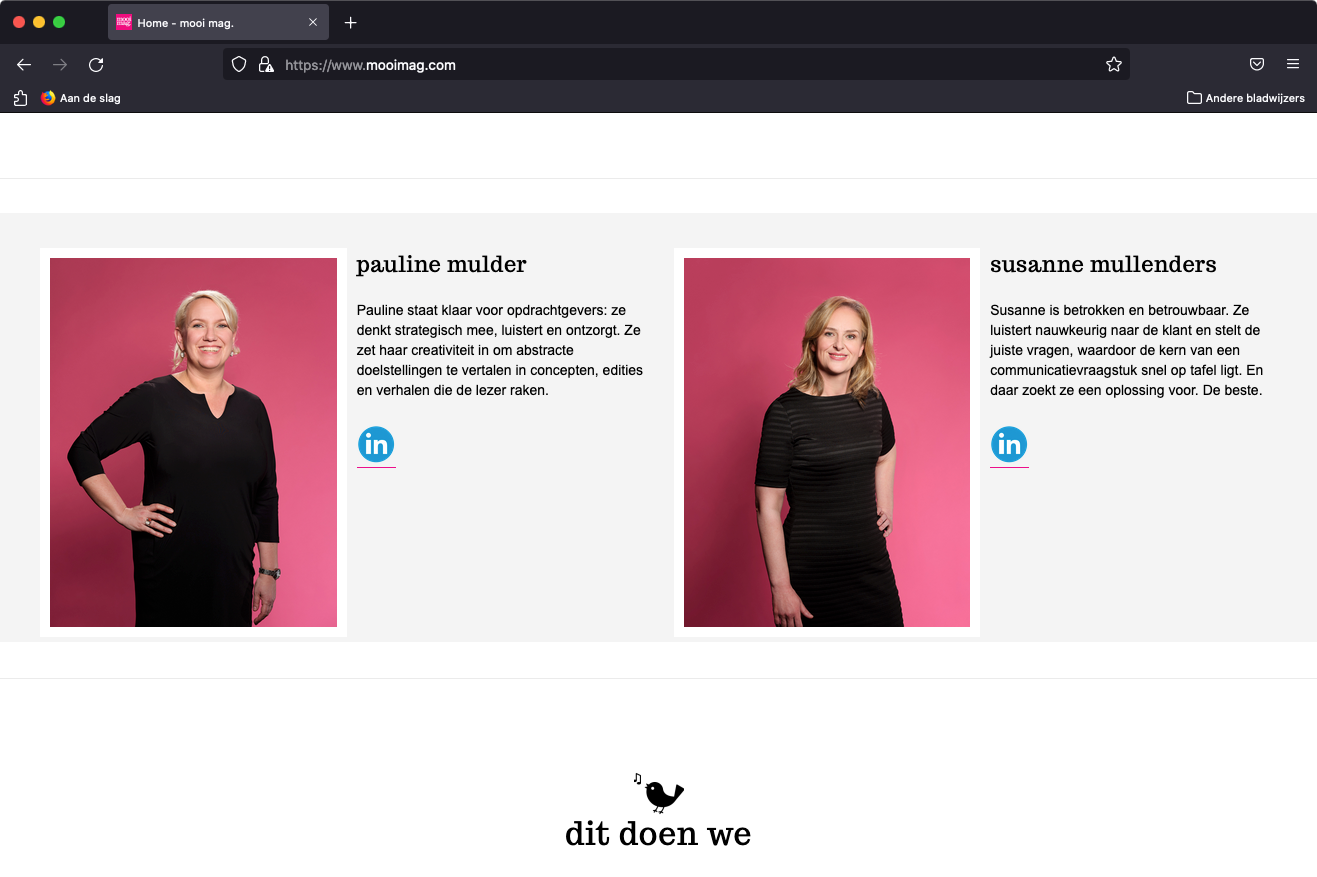Click the browser forward arrow
The width and height of the screenshot is (1317, 877).
60,65
